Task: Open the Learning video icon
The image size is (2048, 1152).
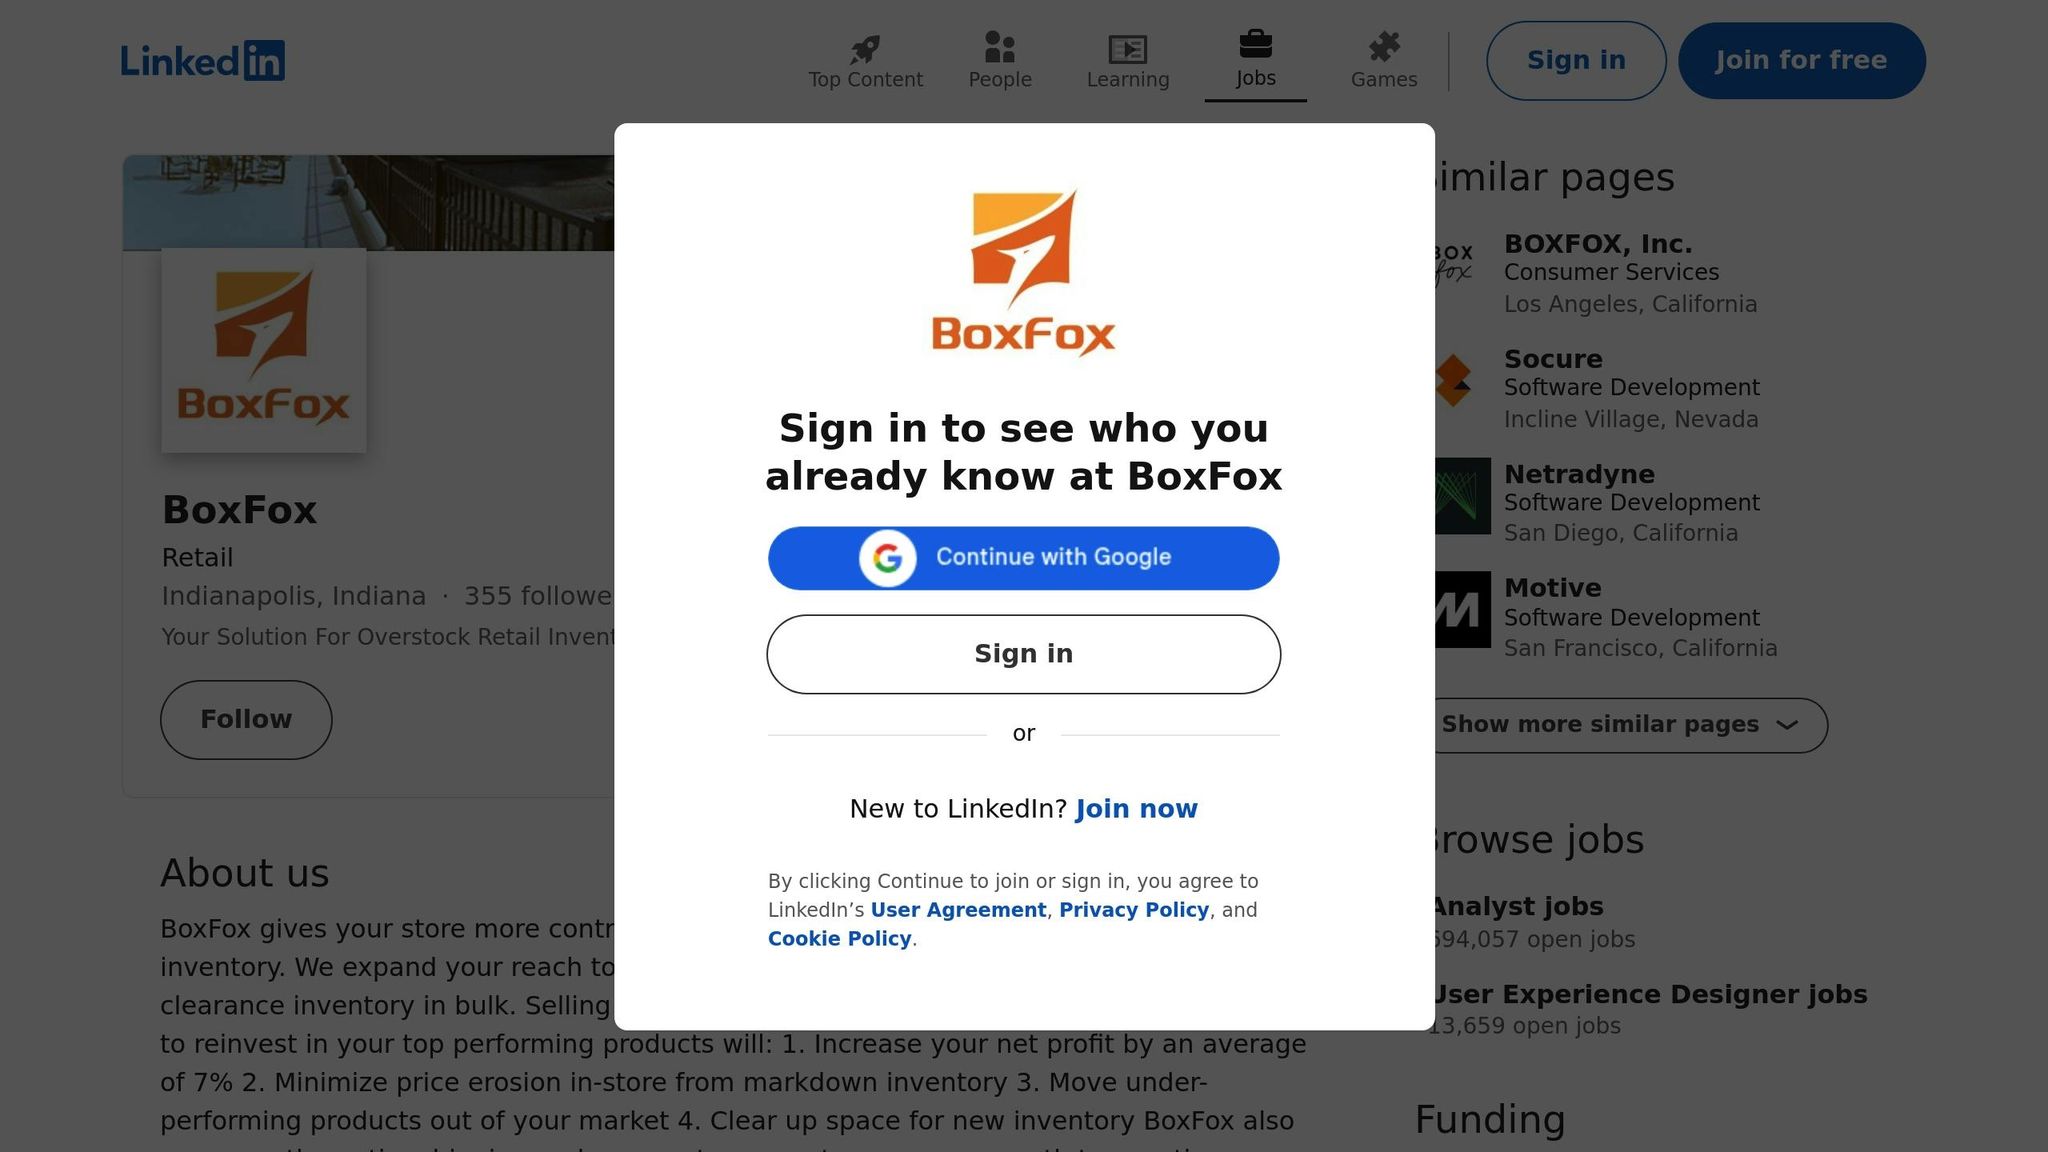Action: coord(1127,49)
